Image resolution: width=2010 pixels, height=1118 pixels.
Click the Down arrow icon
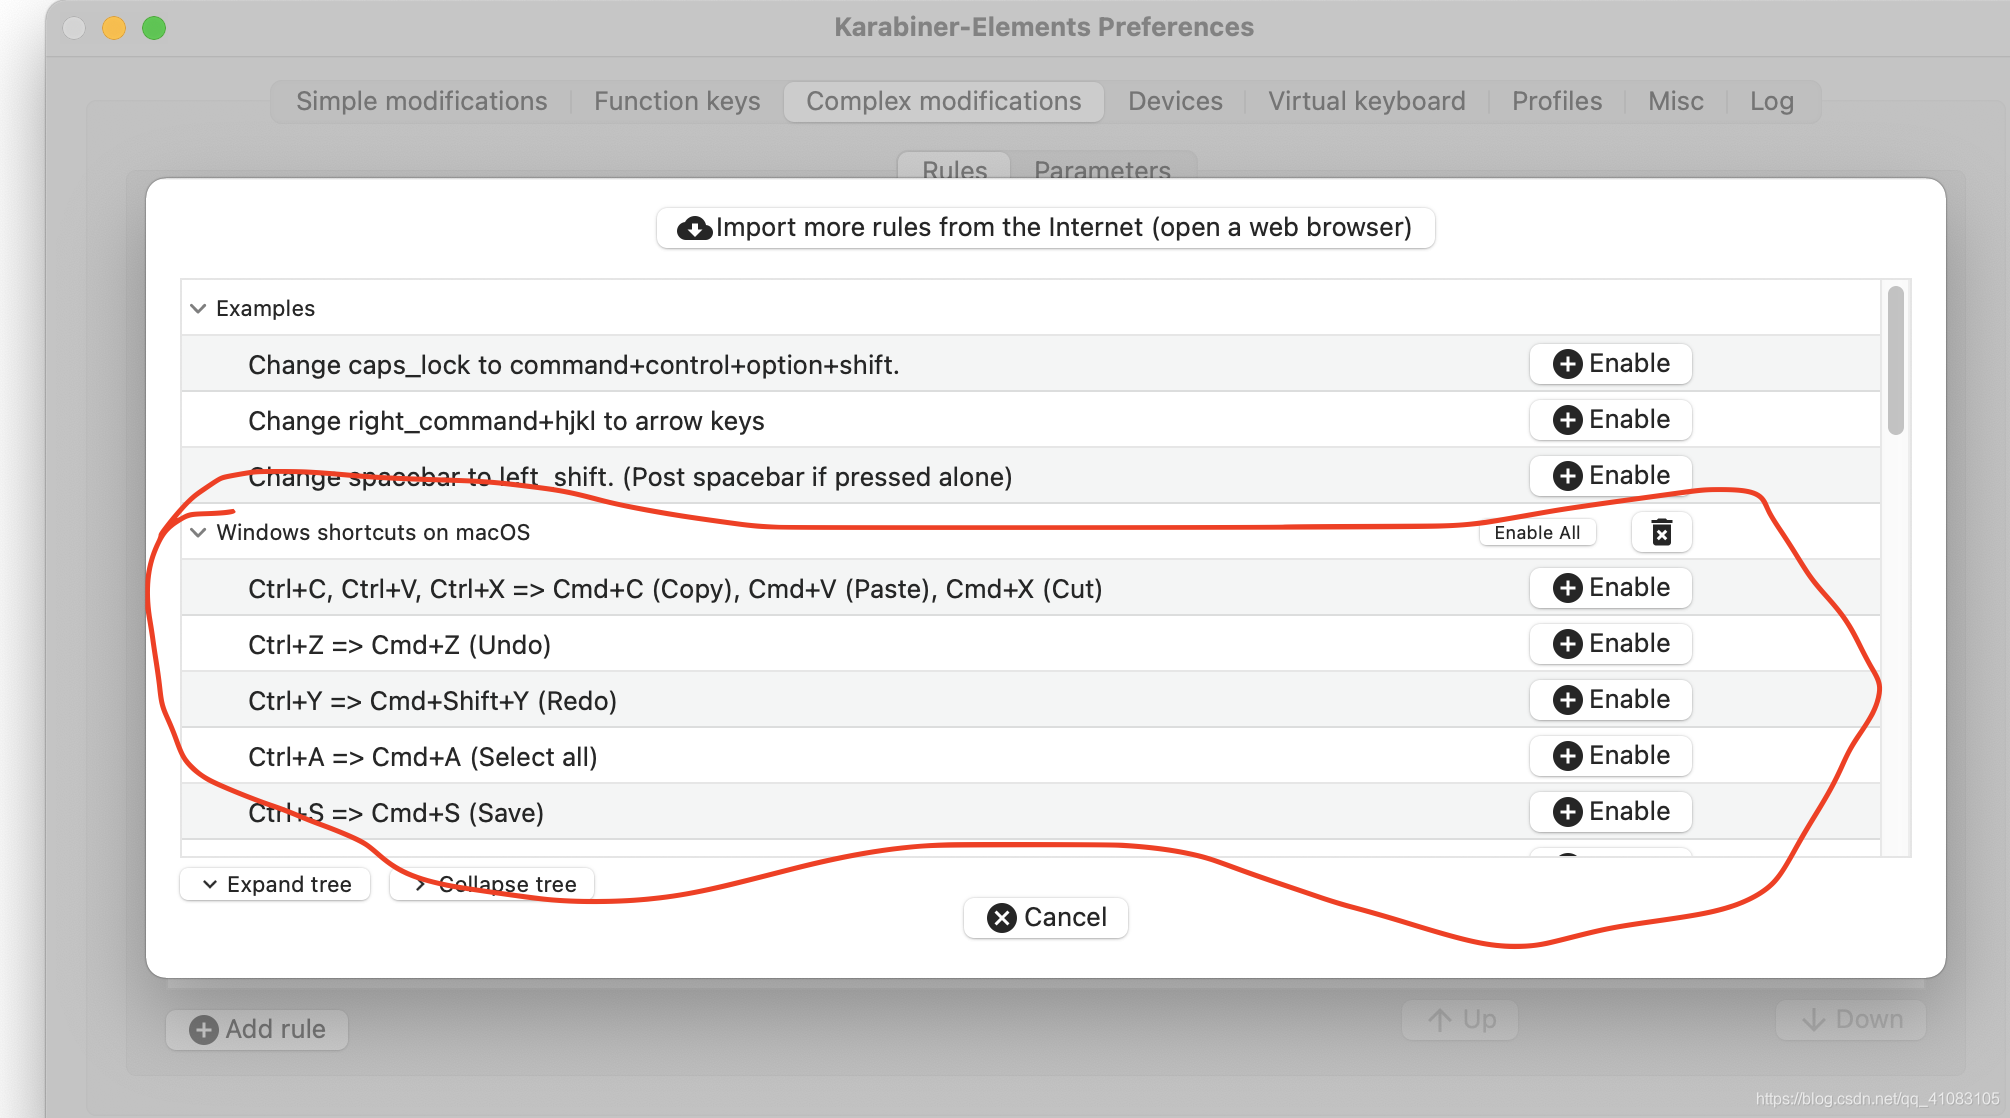click(1813, 1020)
